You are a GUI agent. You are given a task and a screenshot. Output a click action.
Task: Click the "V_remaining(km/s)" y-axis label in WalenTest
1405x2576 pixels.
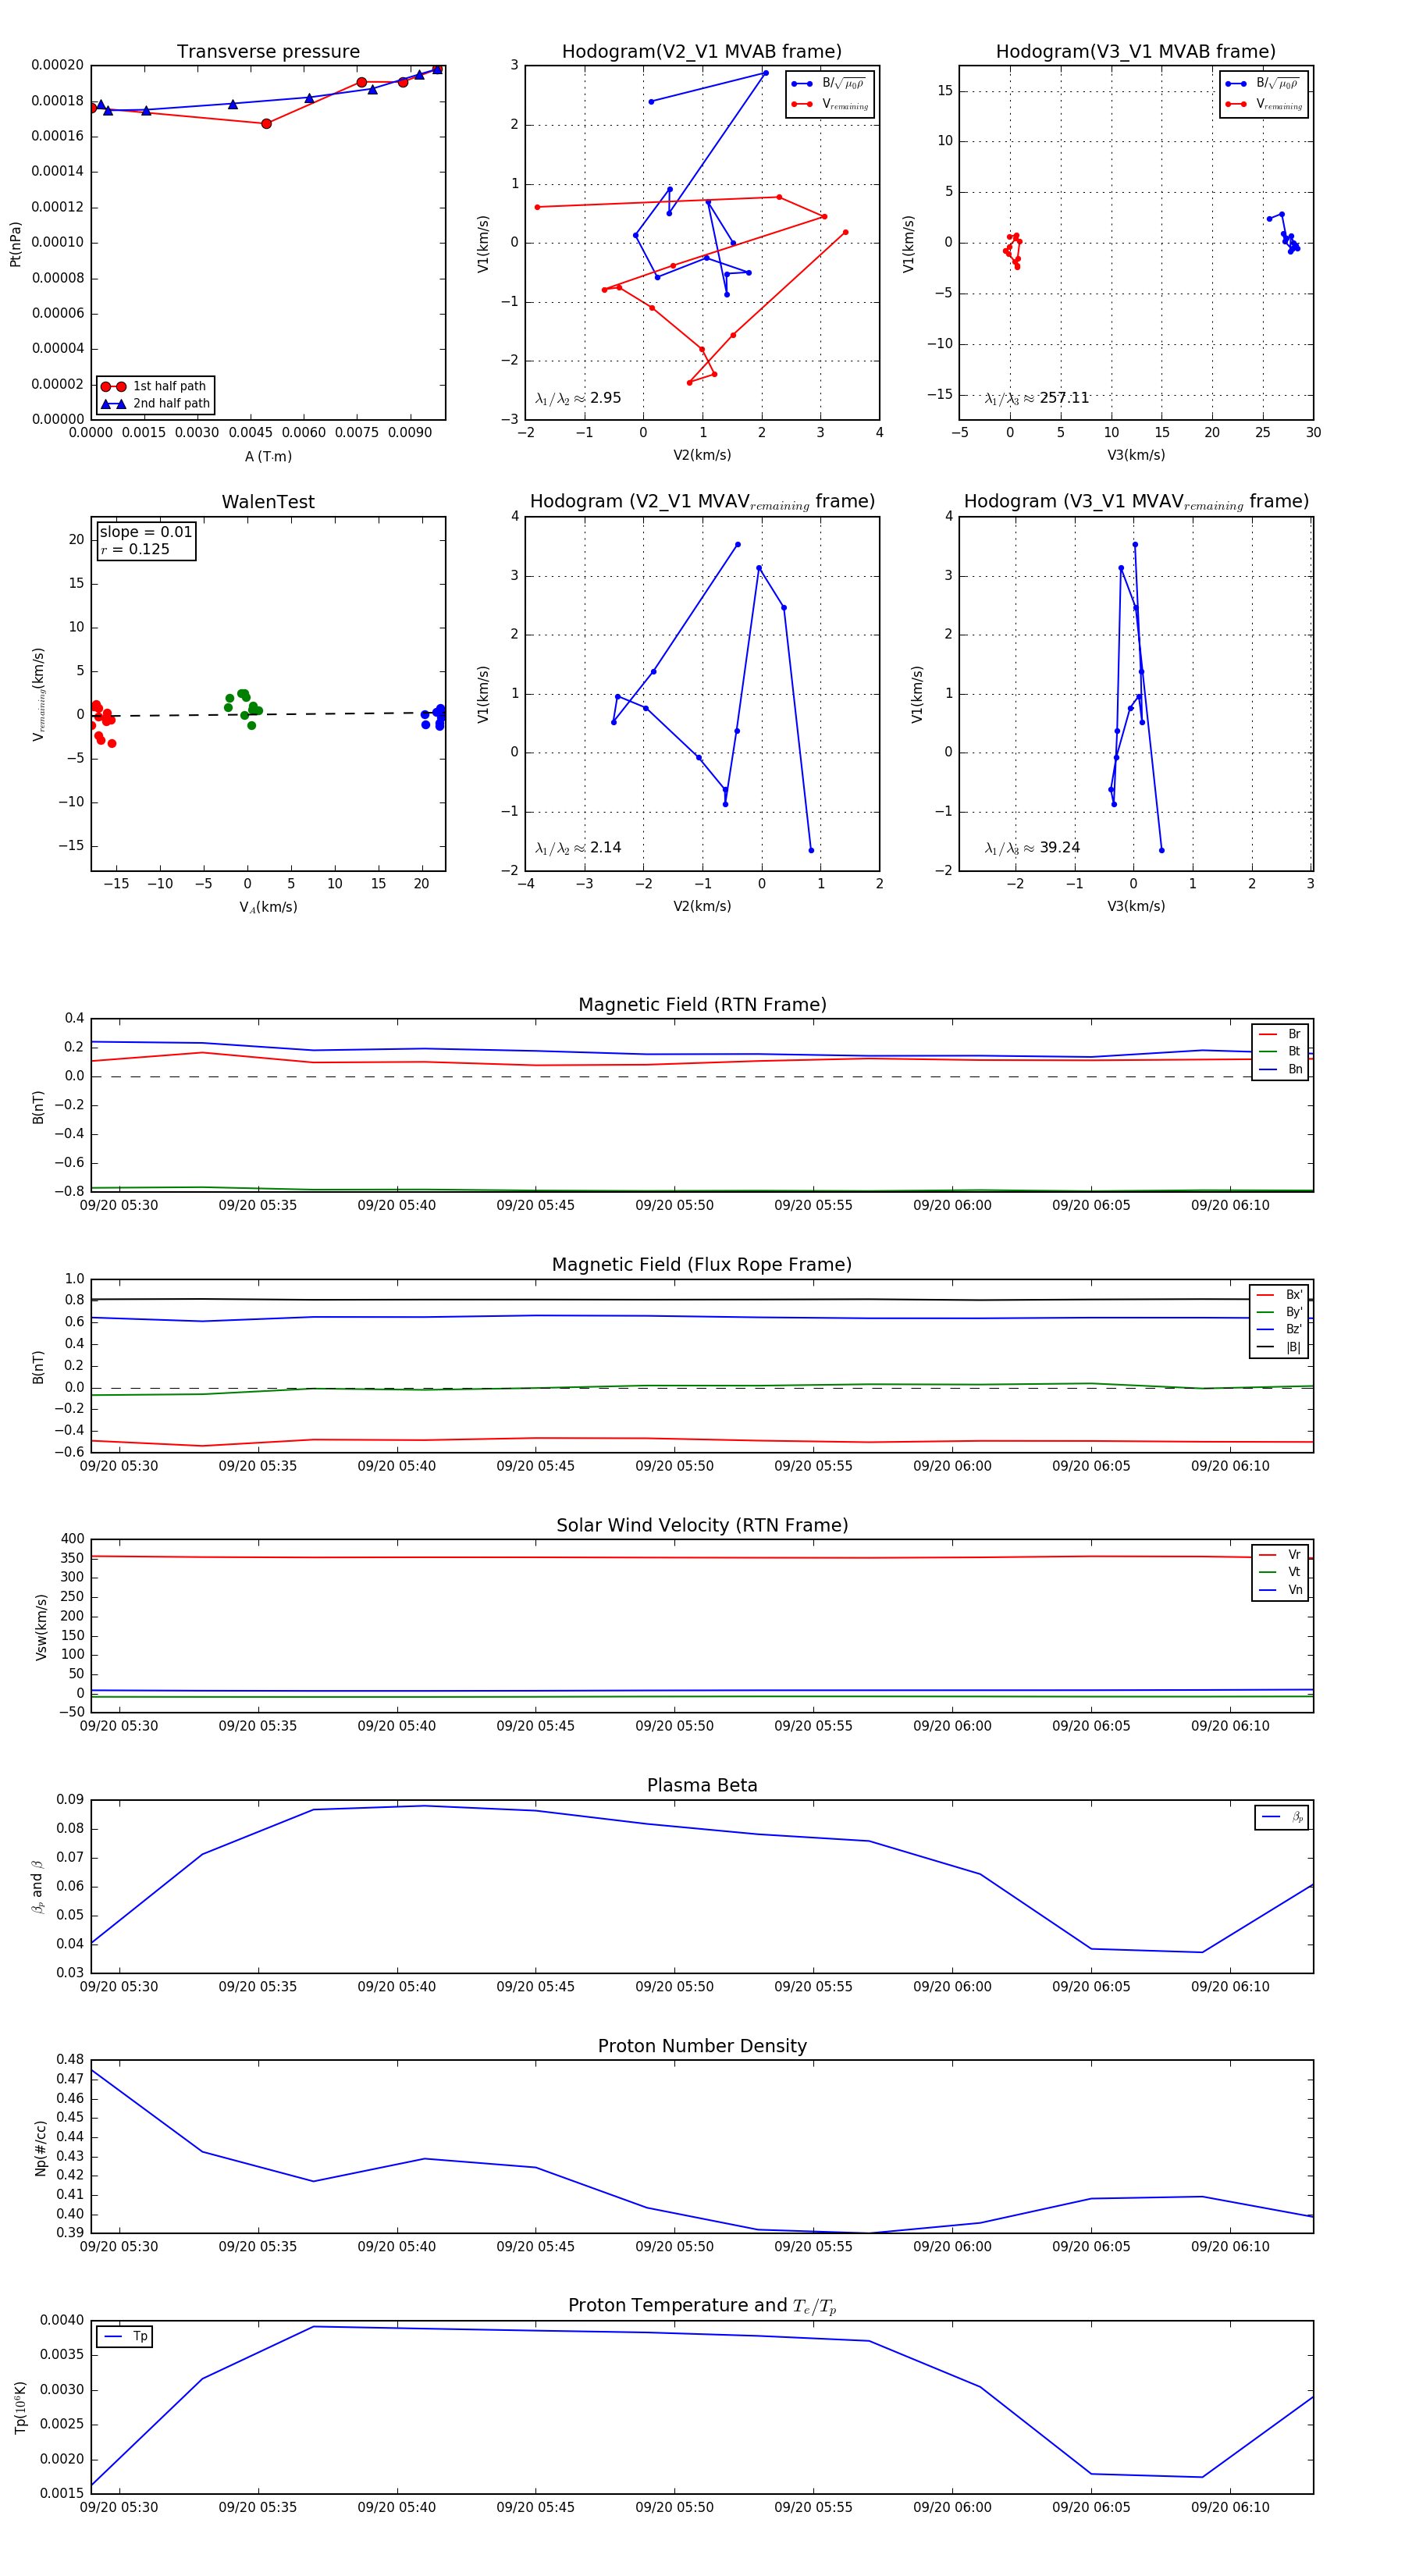[39, 694]
